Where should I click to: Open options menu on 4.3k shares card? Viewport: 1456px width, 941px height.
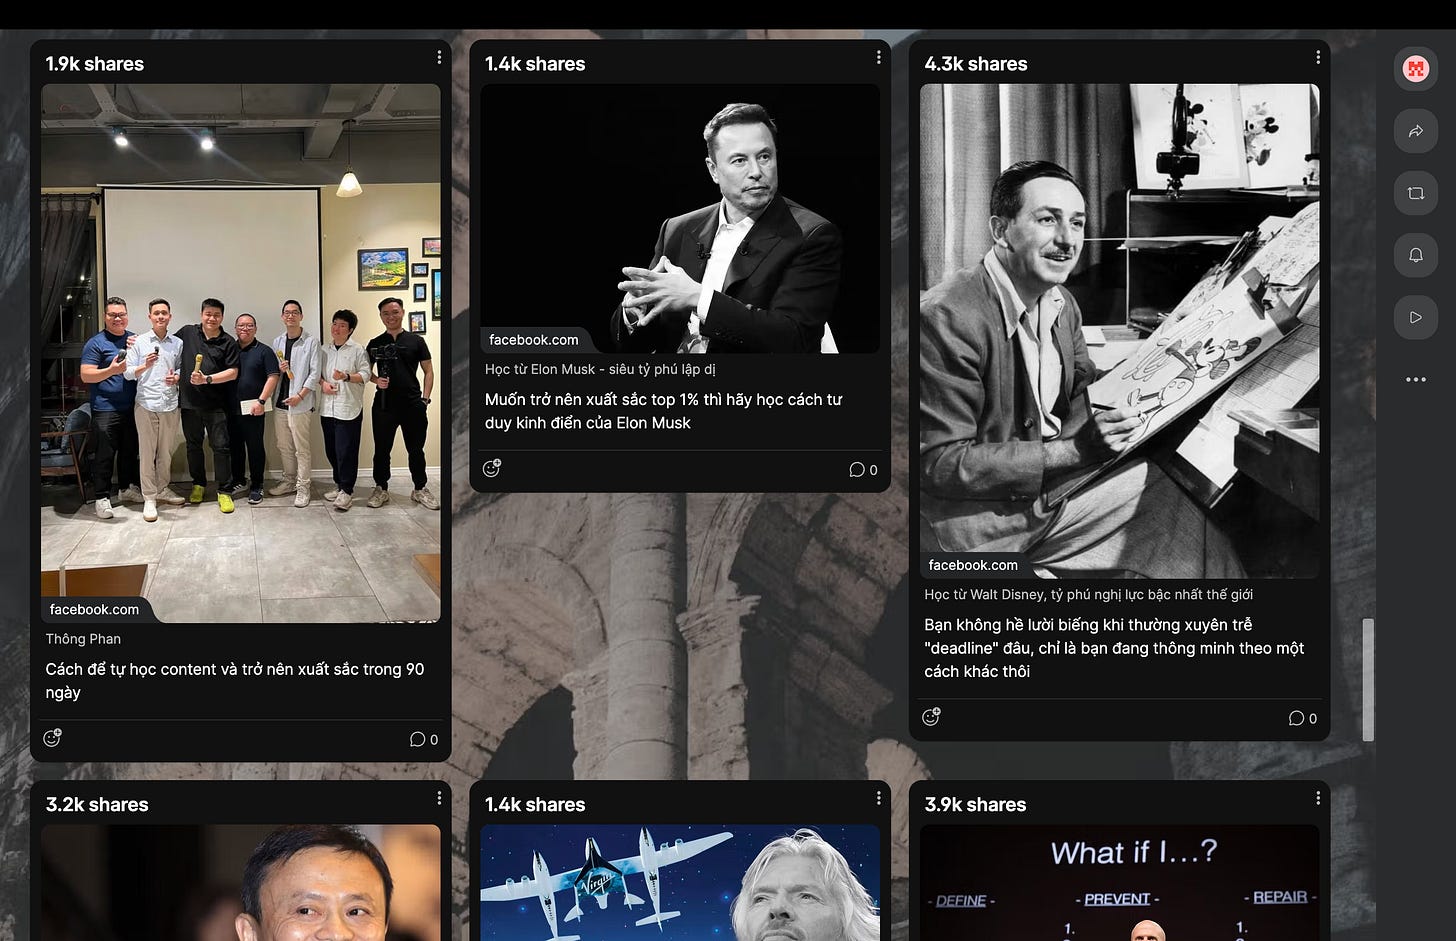click(x=1318, y=58)
